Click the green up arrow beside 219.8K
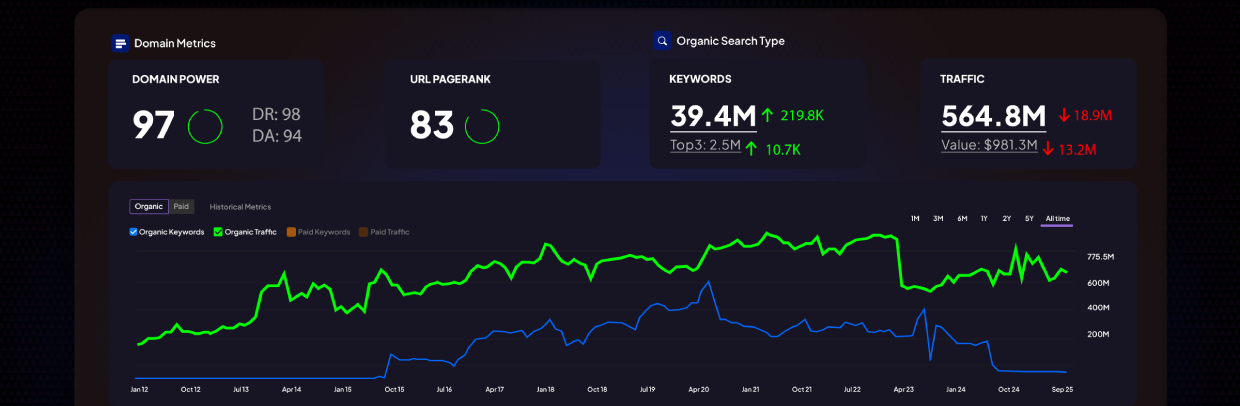The height and width of the screenshot is (406, 1240). 768,115
